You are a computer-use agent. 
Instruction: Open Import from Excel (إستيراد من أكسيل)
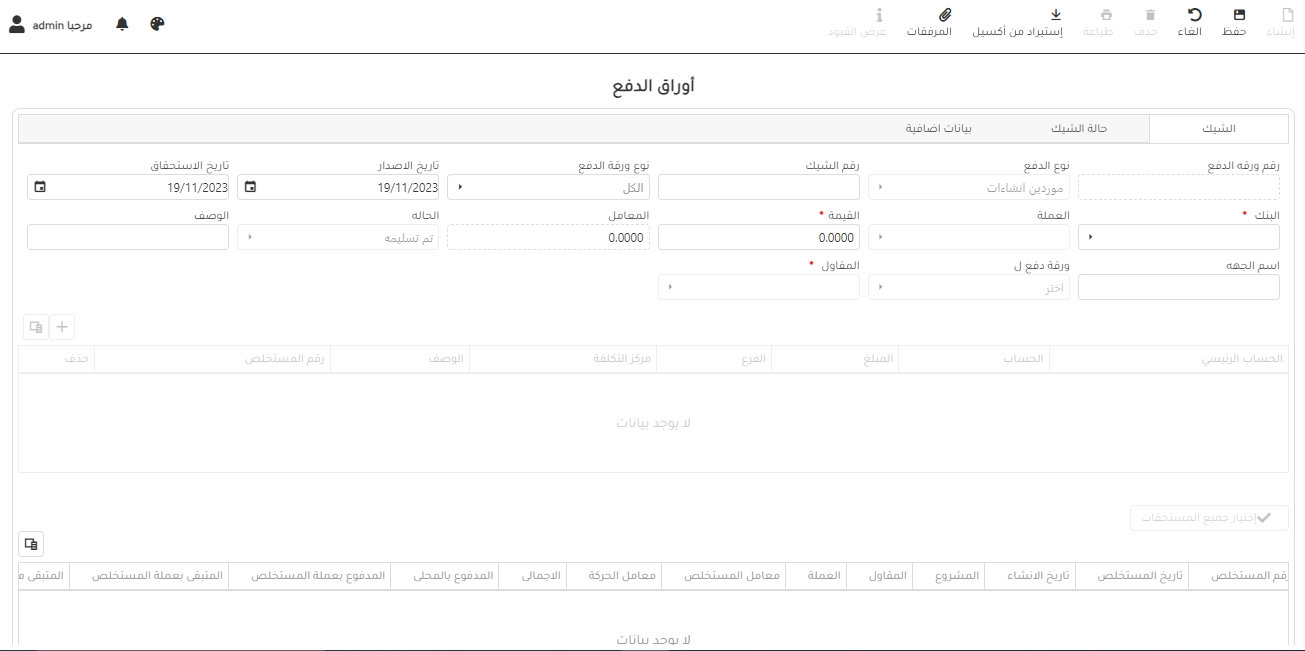1055,16
